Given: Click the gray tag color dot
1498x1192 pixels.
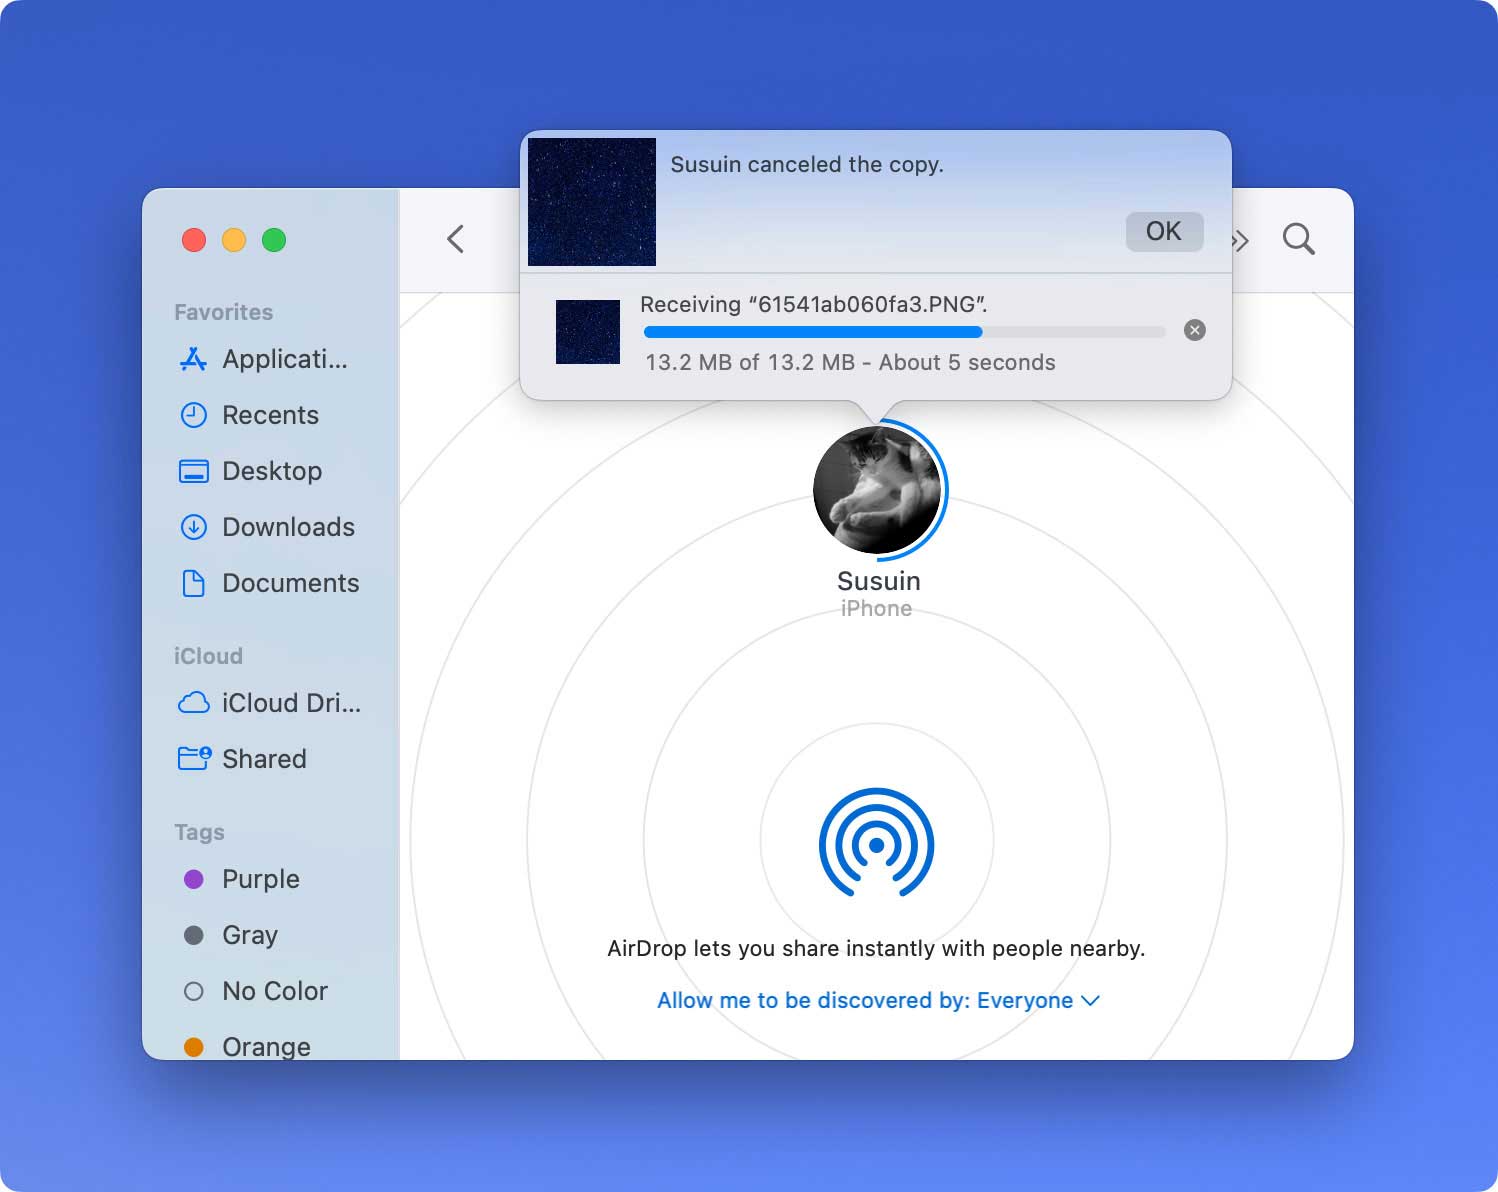Looking at the screenshot, I should (194, 935).
